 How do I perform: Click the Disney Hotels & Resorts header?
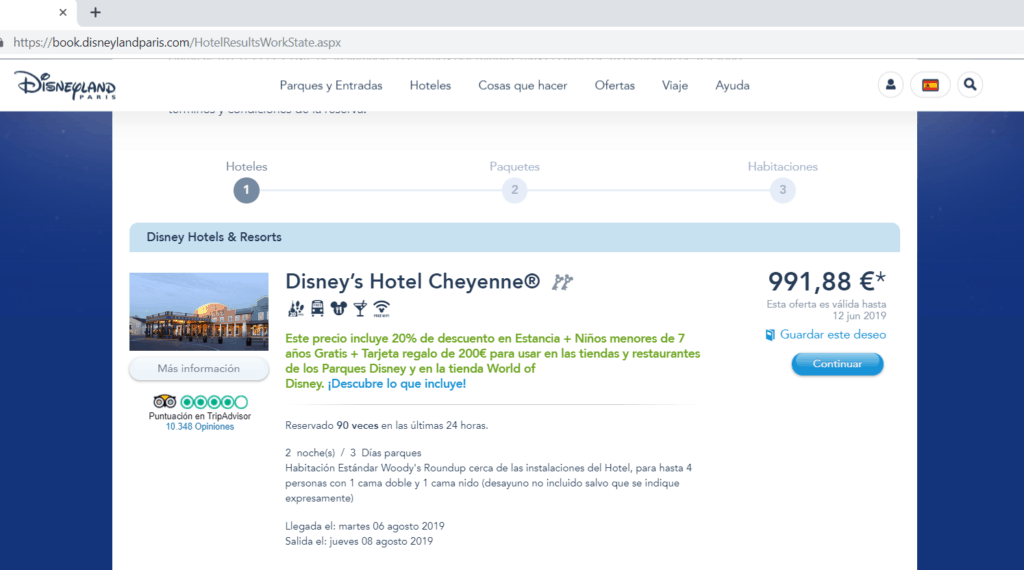point(515,237)
